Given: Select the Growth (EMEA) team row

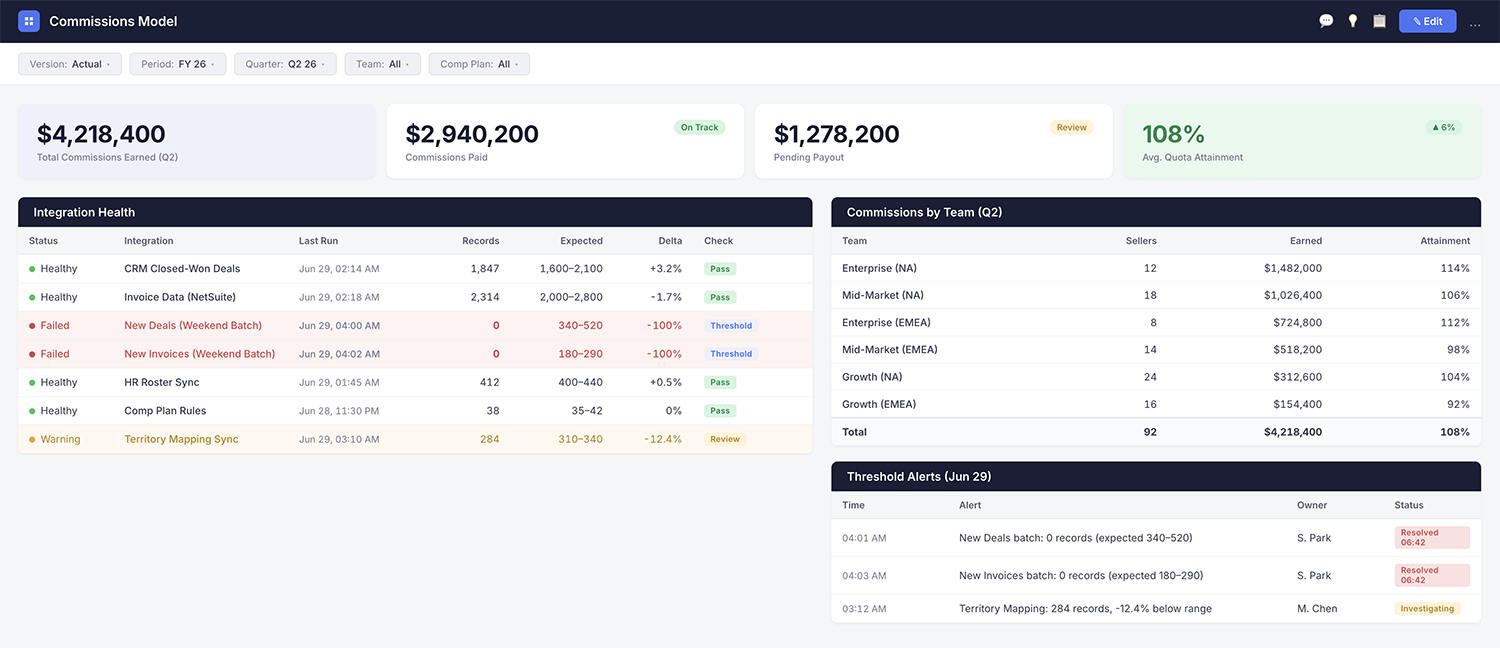Looking at the screenshot, I should pos(1156,404).
